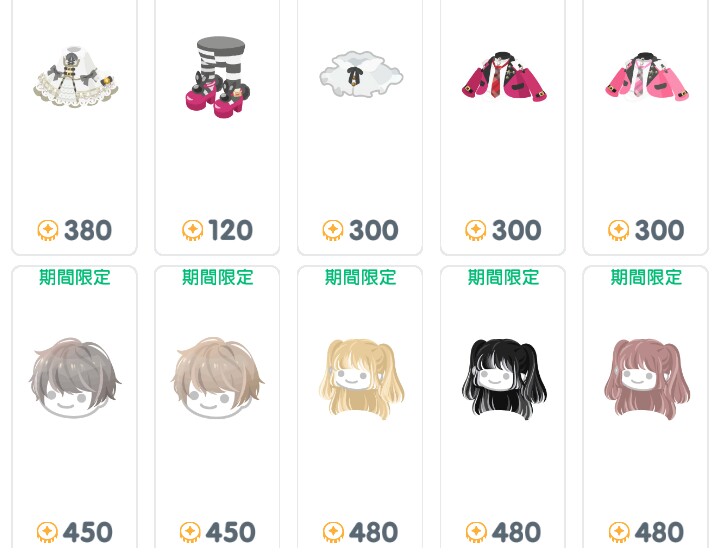
Task: Click the 期間限定 label above blonde hair
Action: (360, 277)
